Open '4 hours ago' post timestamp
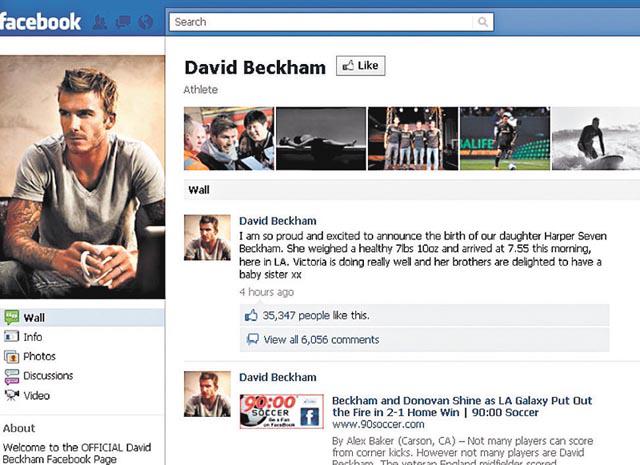The width and height of the screenshot is (640, 465). (x=267, y=292)
